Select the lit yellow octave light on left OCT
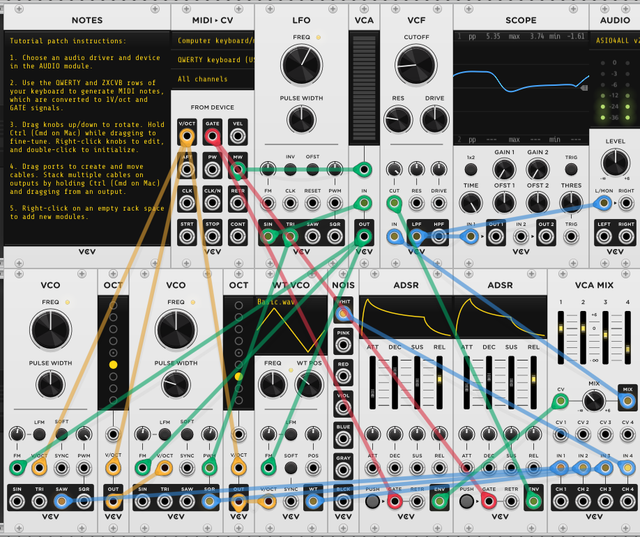The width and height of the screenshot is (640, 537). point(113,364)
